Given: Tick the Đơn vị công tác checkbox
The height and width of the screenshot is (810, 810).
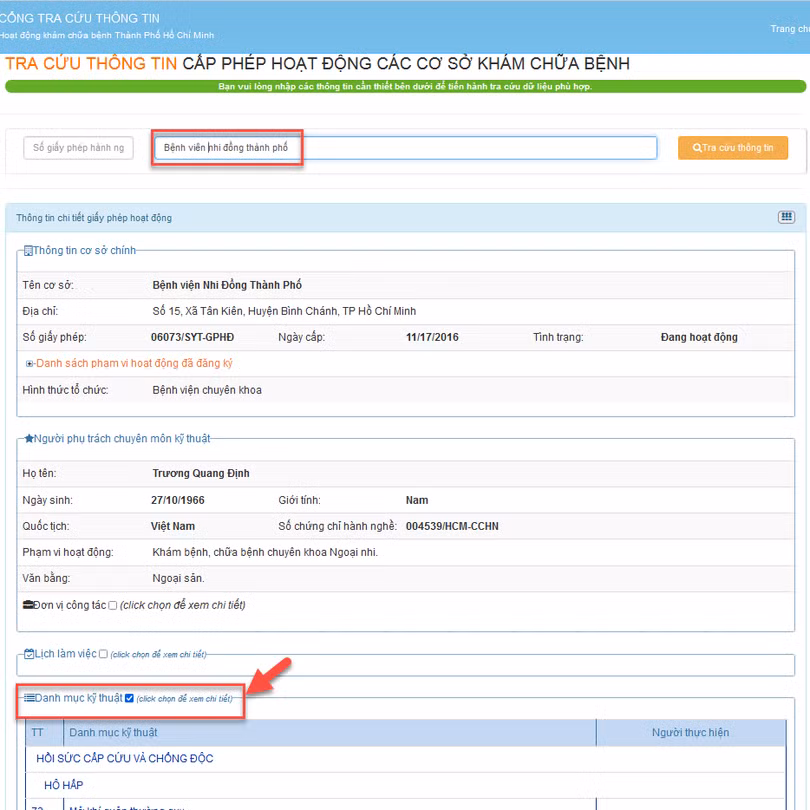Looking at the screenshot, I should [x=112, y=606].
